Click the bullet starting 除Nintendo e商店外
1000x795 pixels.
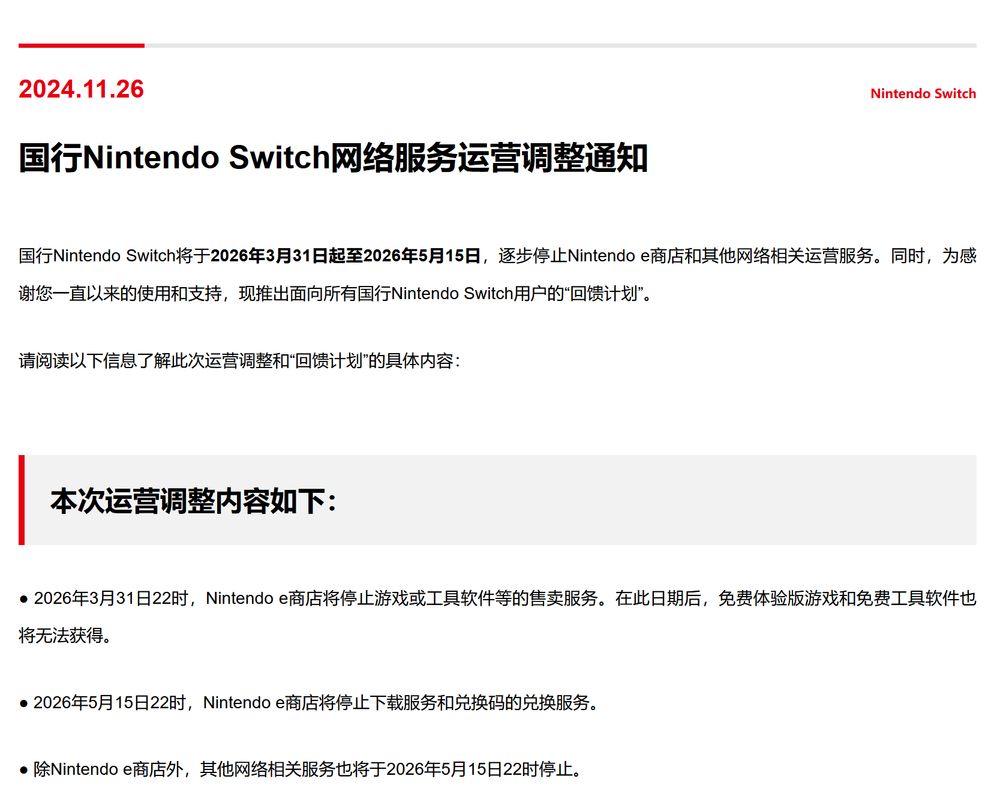[301, 769]
